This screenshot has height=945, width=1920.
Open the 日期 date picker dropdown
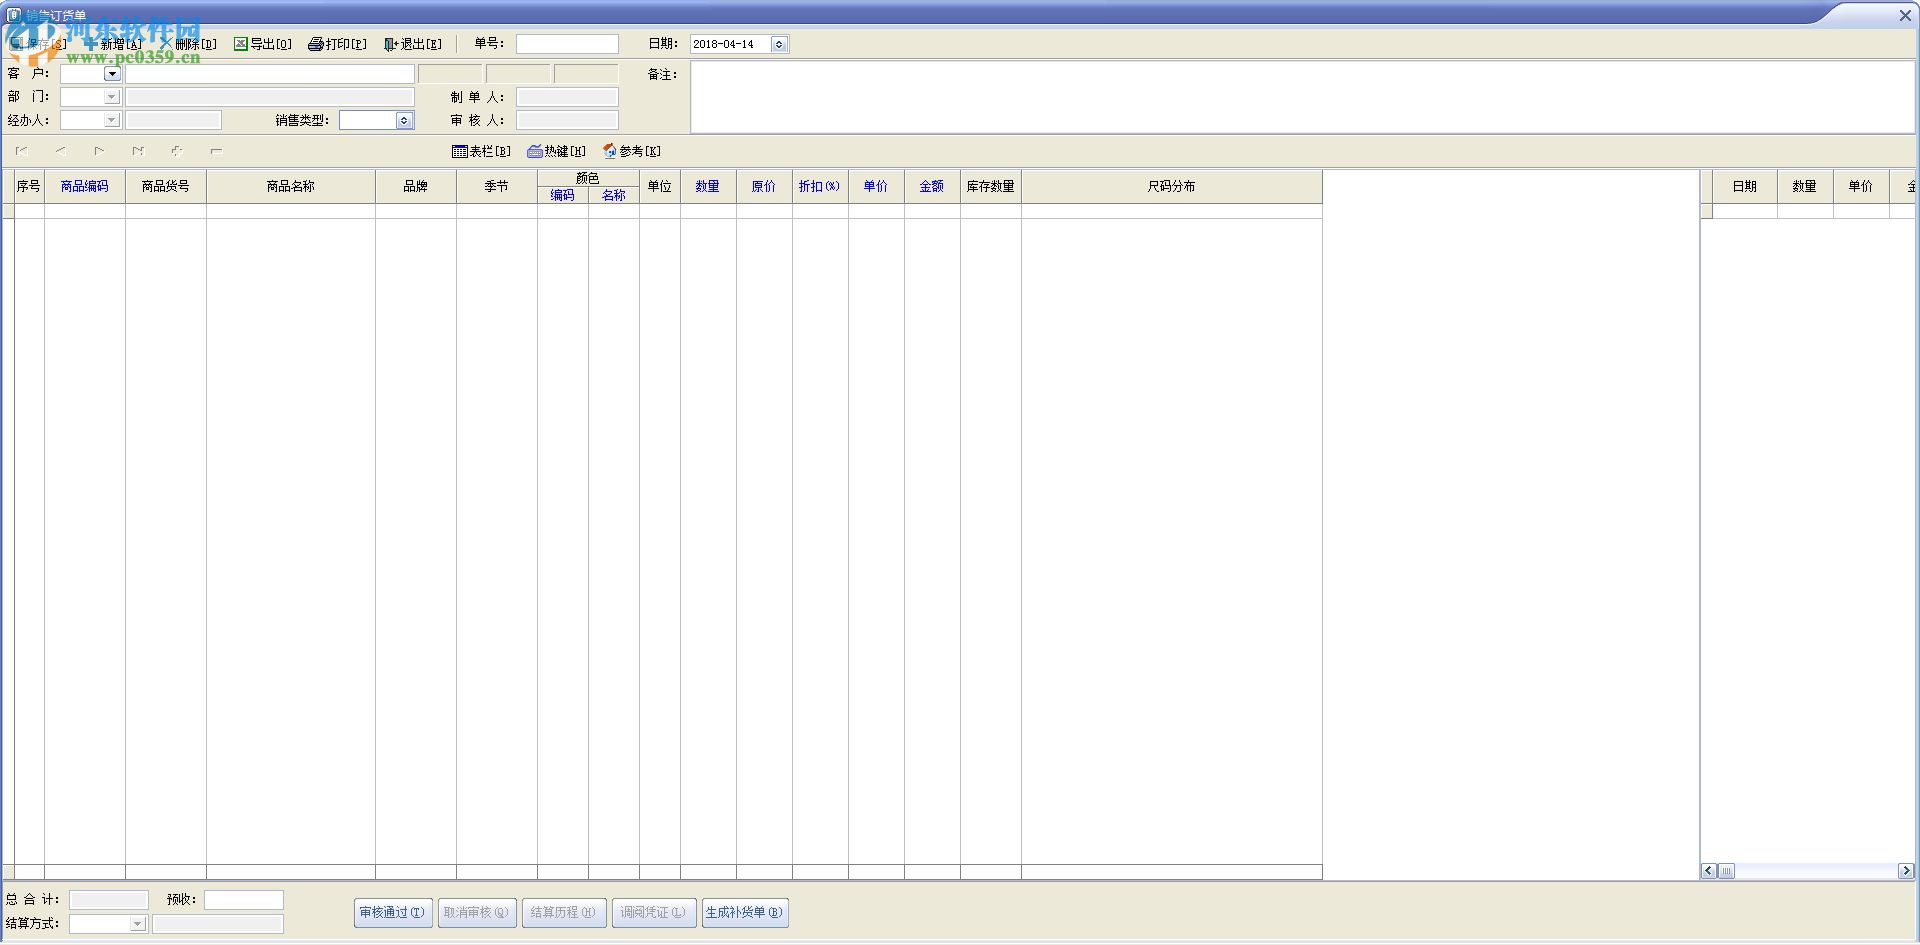coord(779,44)
